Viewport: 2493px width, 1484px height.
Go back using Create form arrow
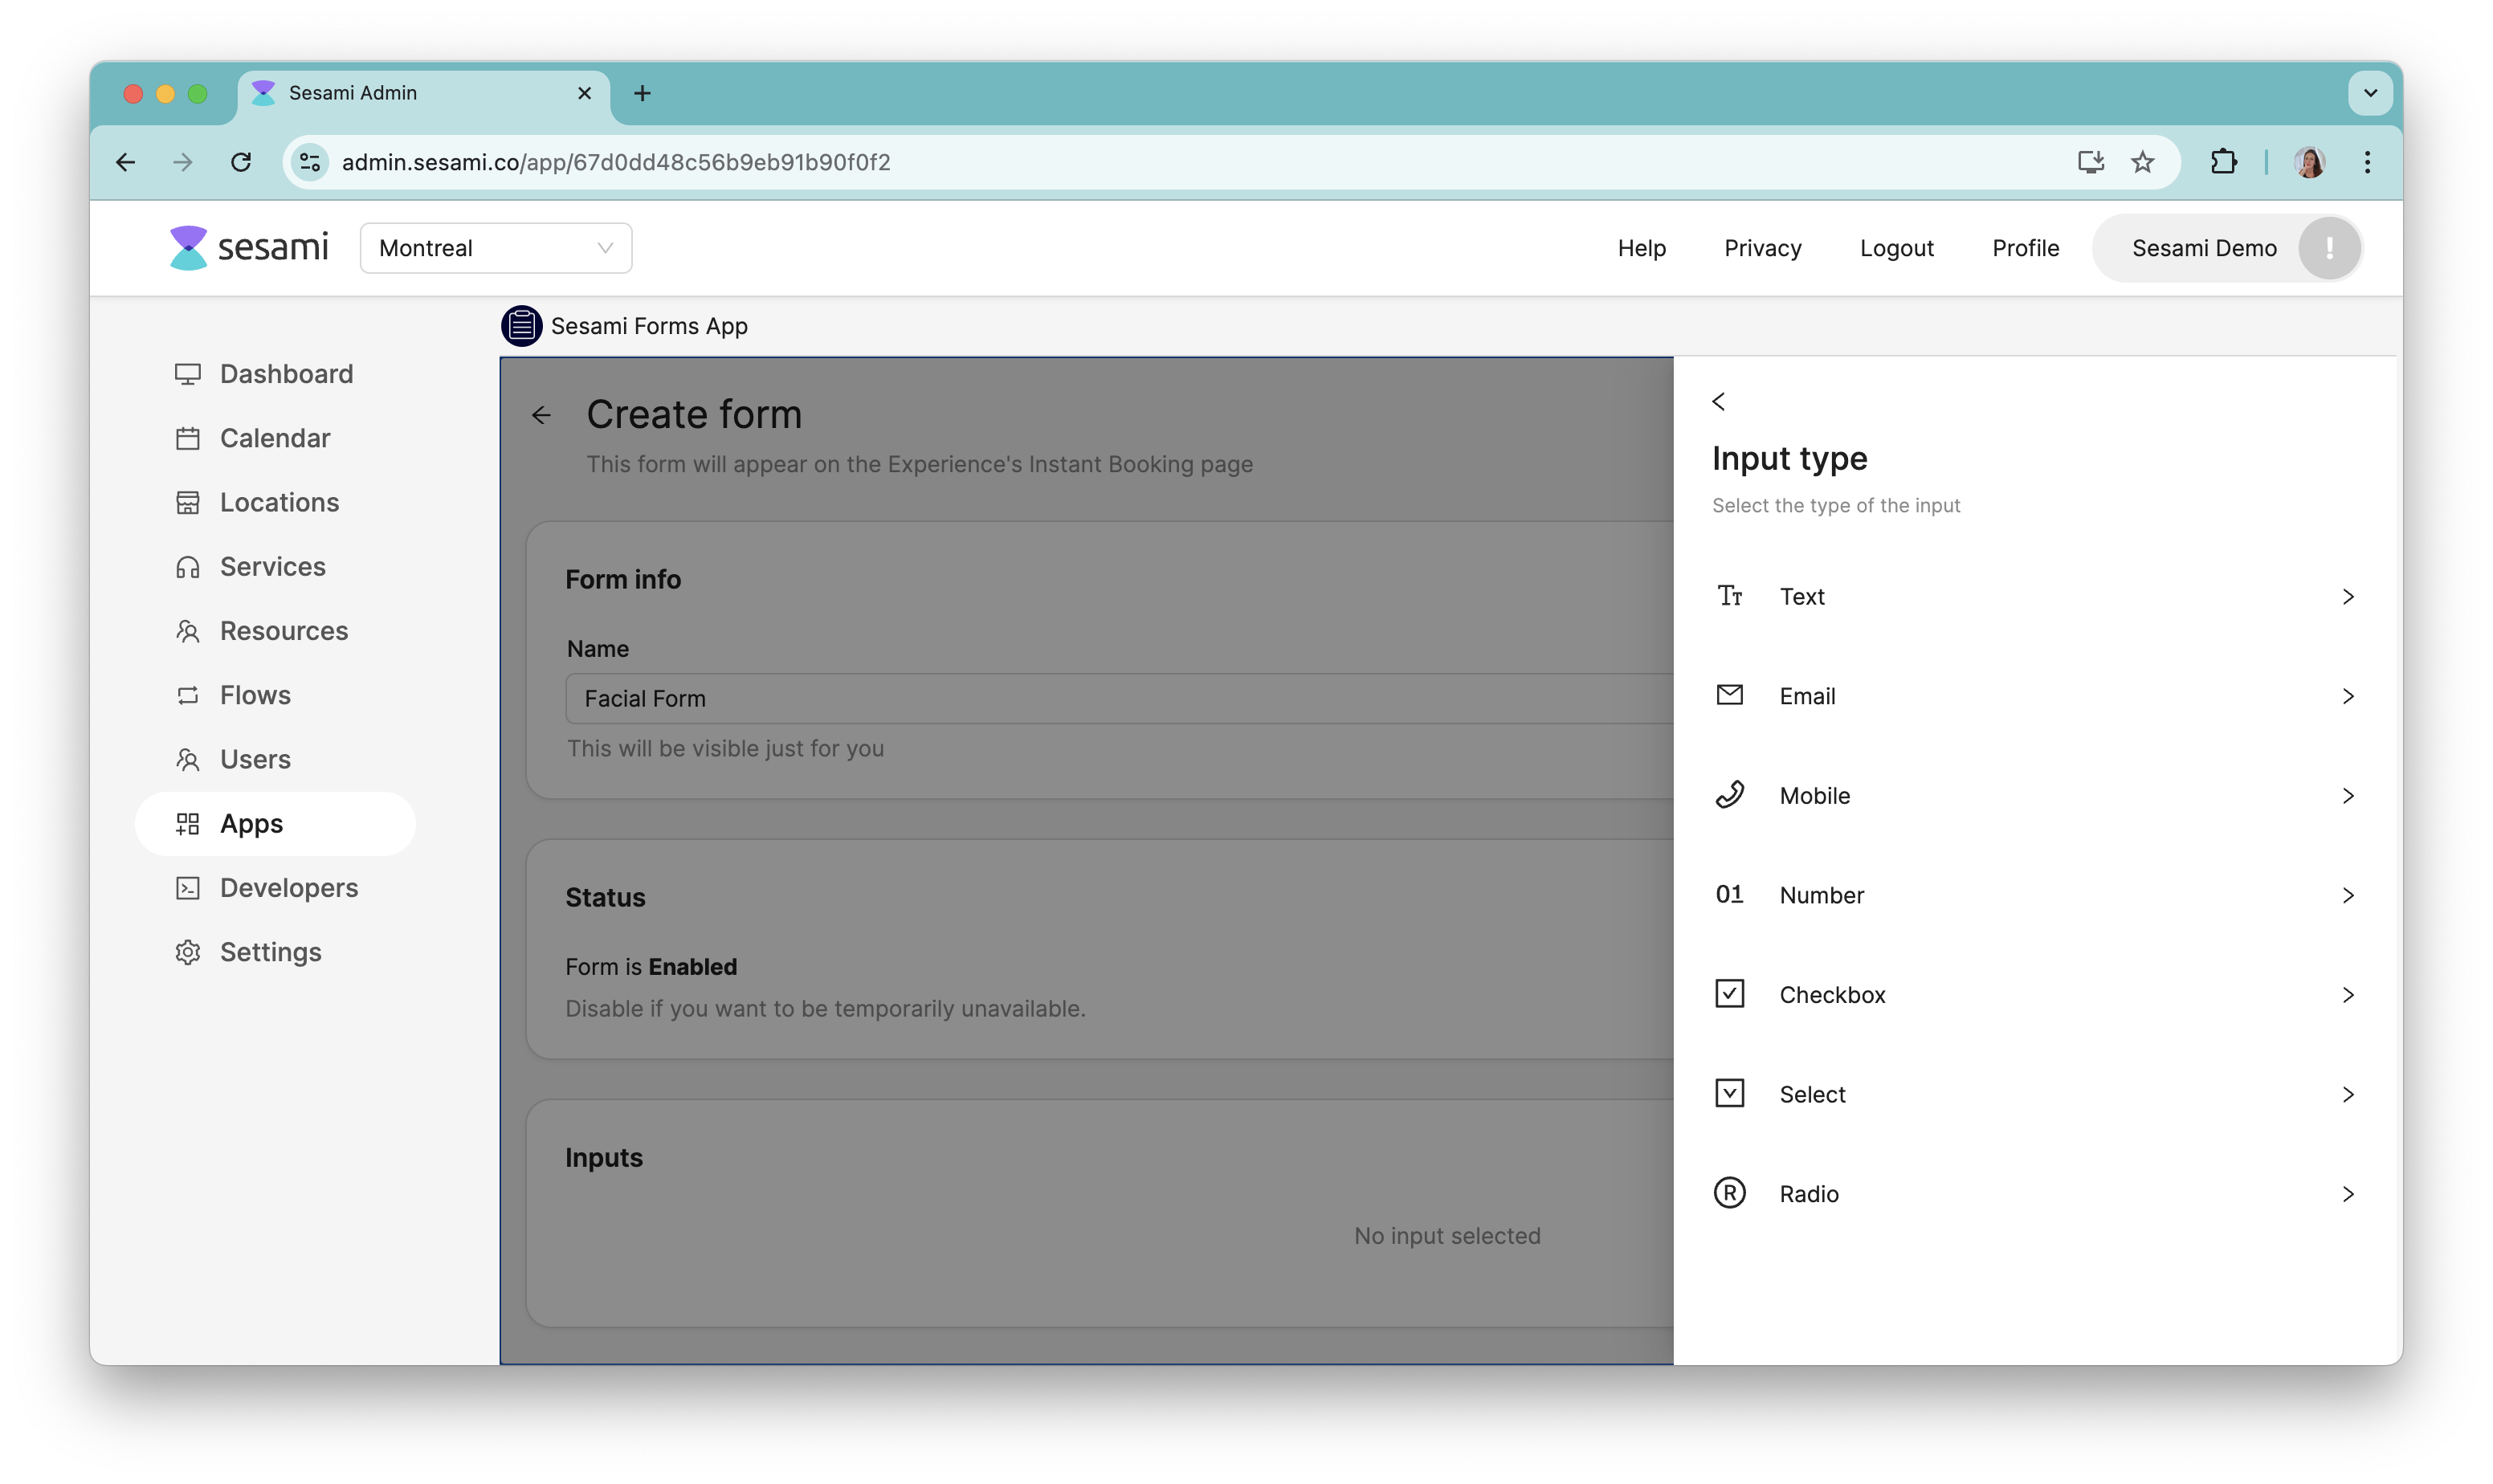[x=541, y=415]
